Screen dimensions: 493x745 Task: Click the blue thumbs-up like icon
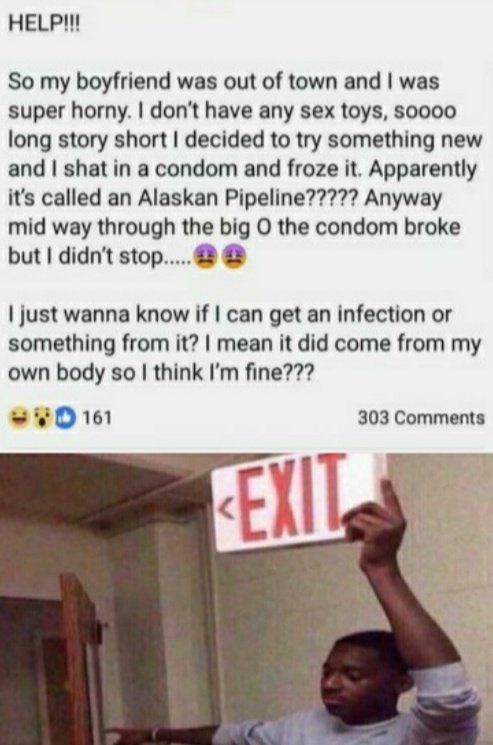pos(66,418)
